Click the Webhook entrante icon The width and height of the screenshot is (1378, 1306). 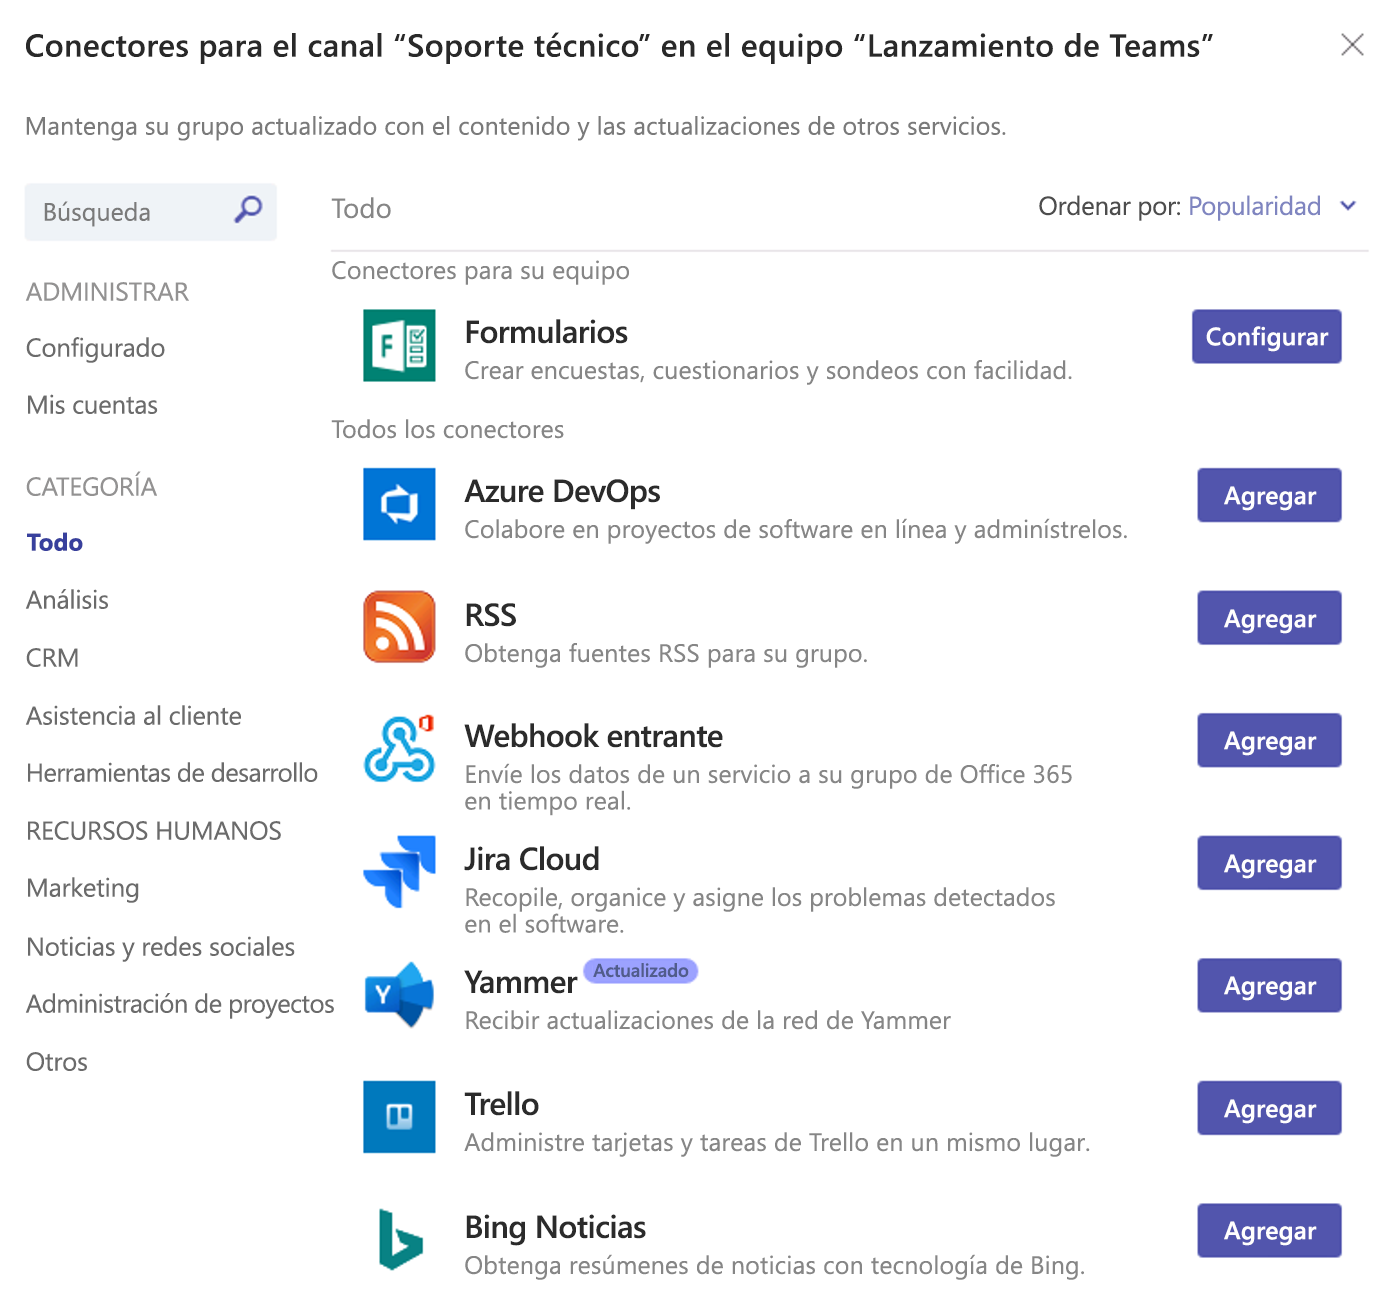[x=399, y=749]
